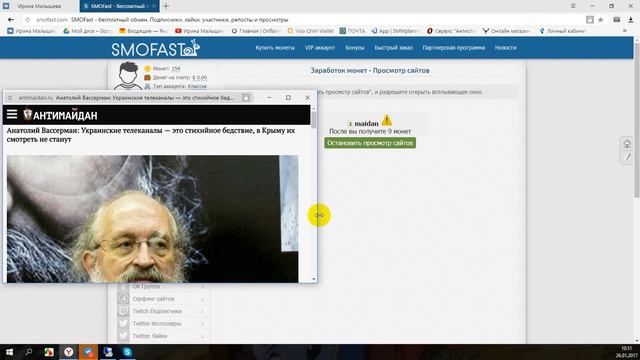Open Yandex Browser from the taskbar

point(69,352)
